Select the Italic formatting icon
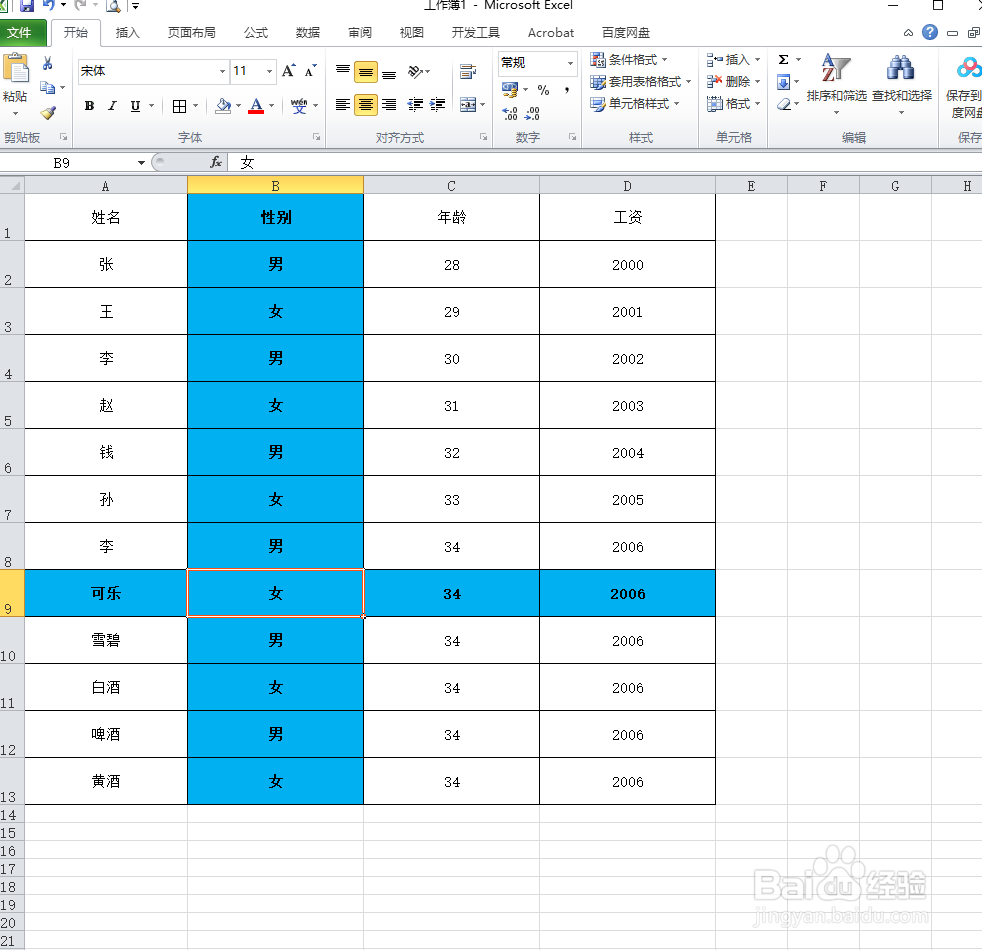The width and height of the screenshot is (982, 950). coord(110,105)
